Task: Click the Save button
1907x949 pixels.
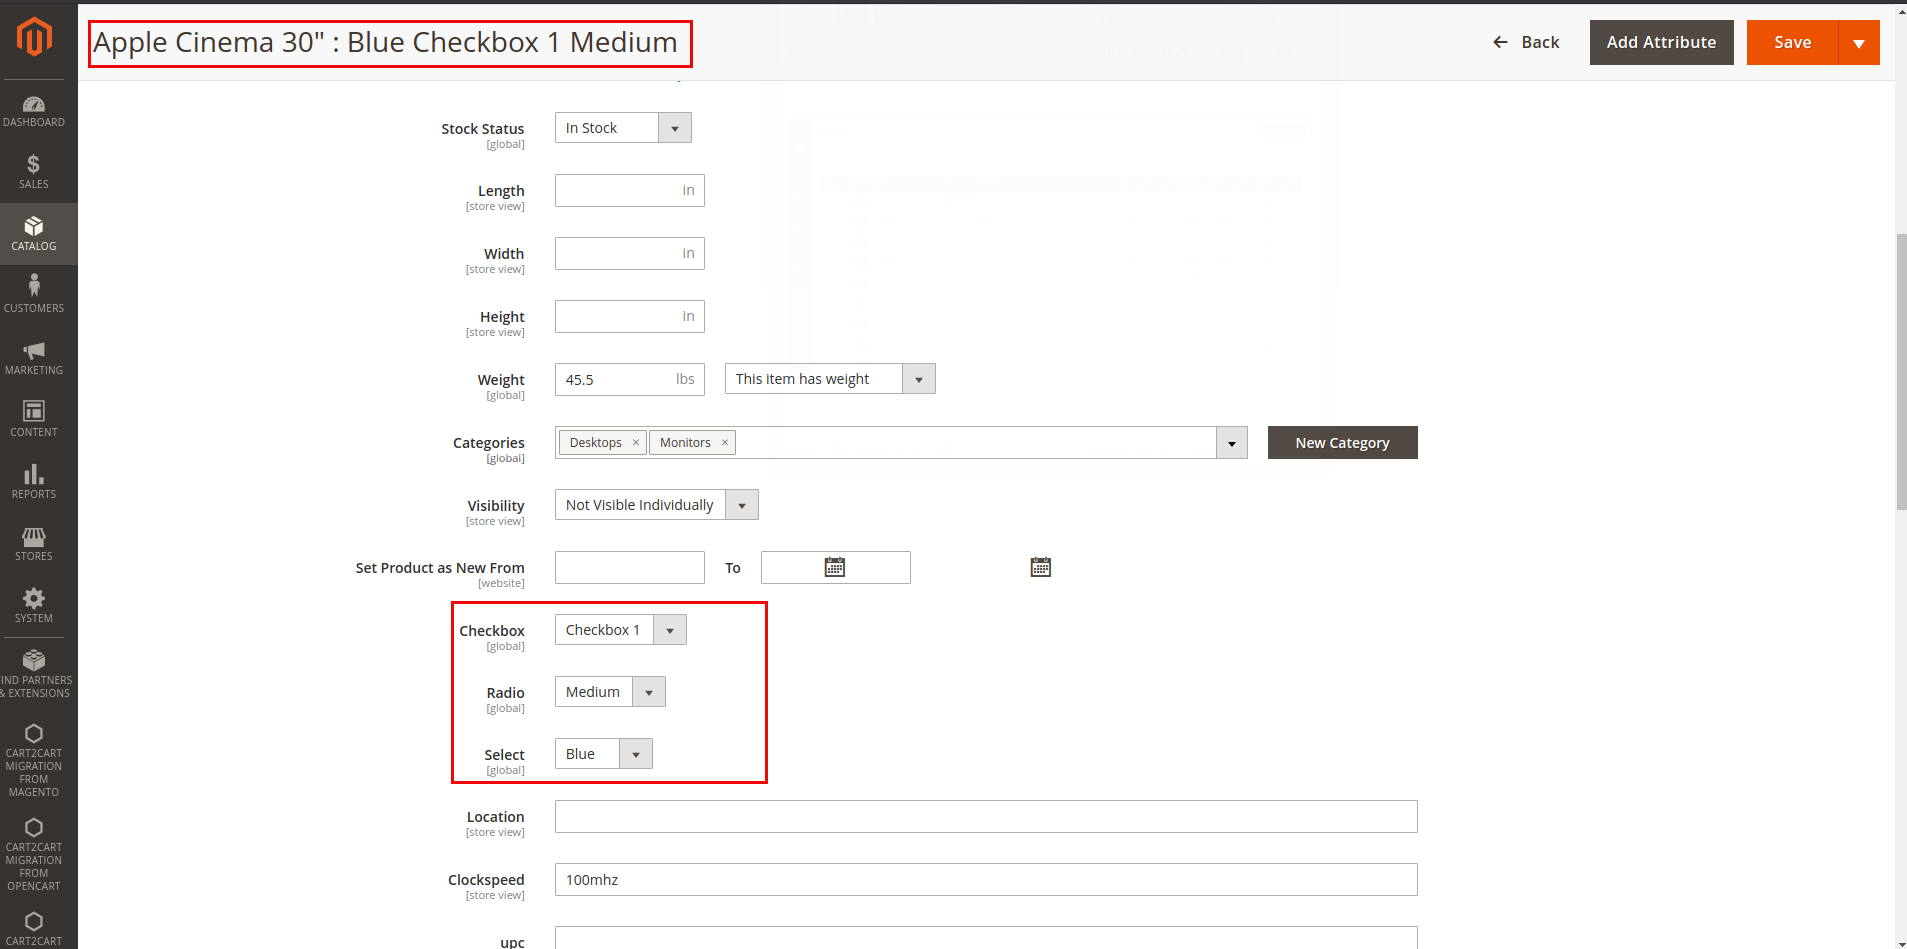Action: [x=1792, y=42]
